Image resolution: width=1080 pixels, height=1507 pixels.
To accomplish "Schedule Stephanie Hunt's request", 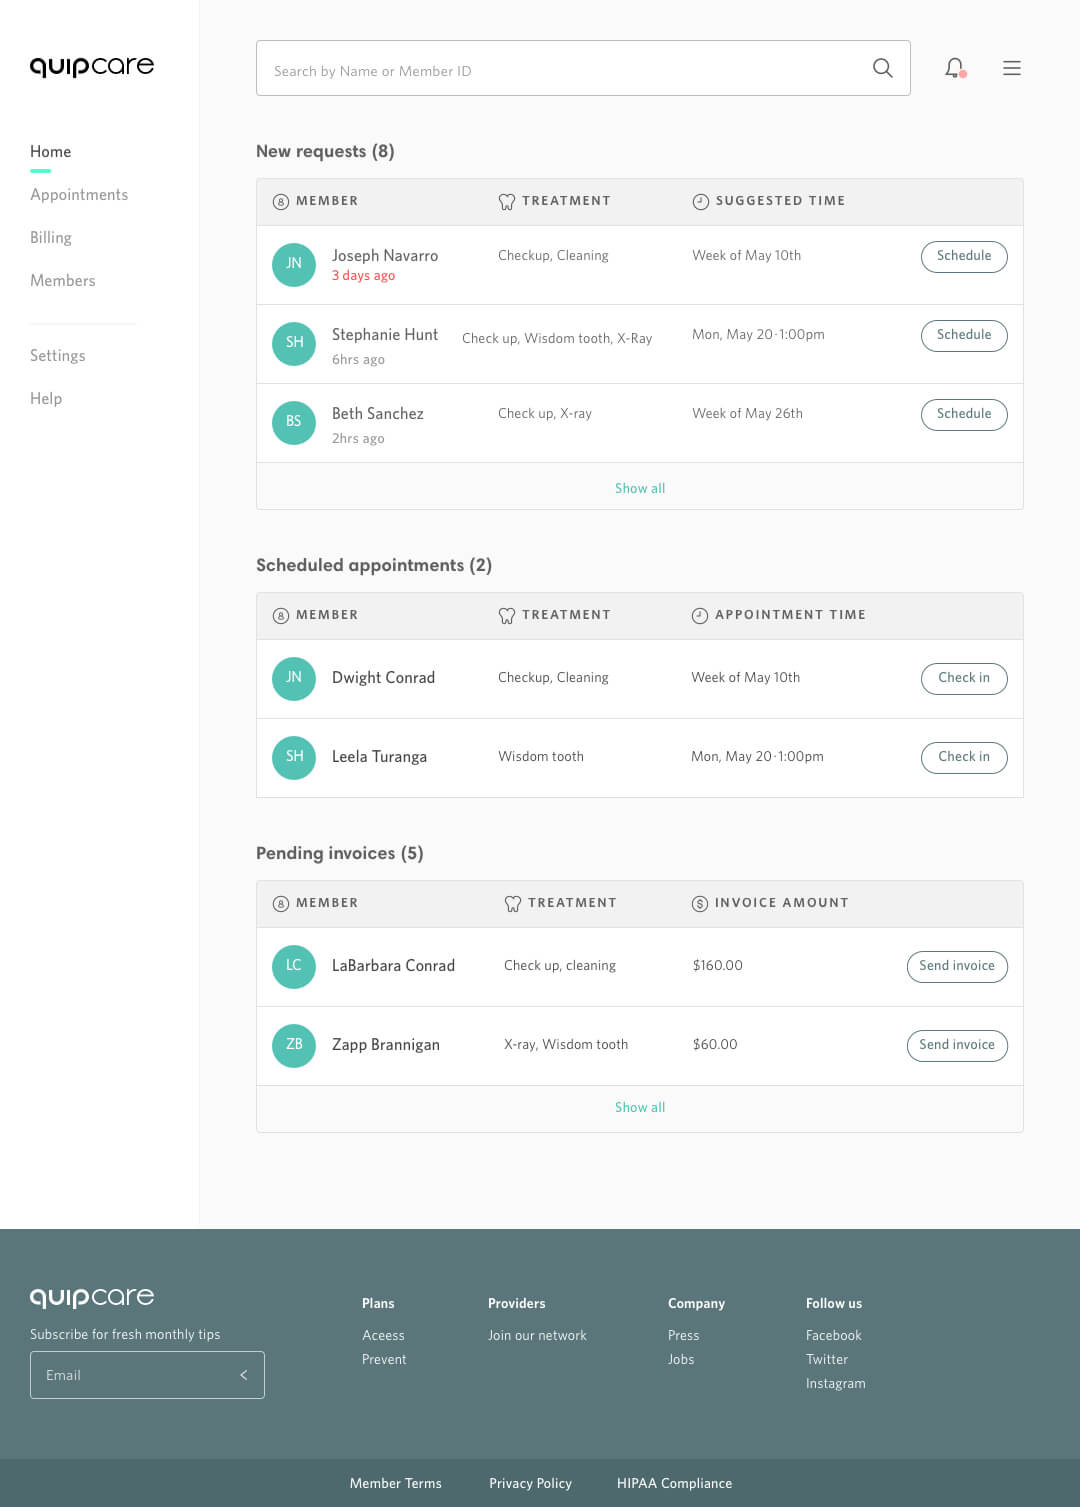I will (964, 335).
